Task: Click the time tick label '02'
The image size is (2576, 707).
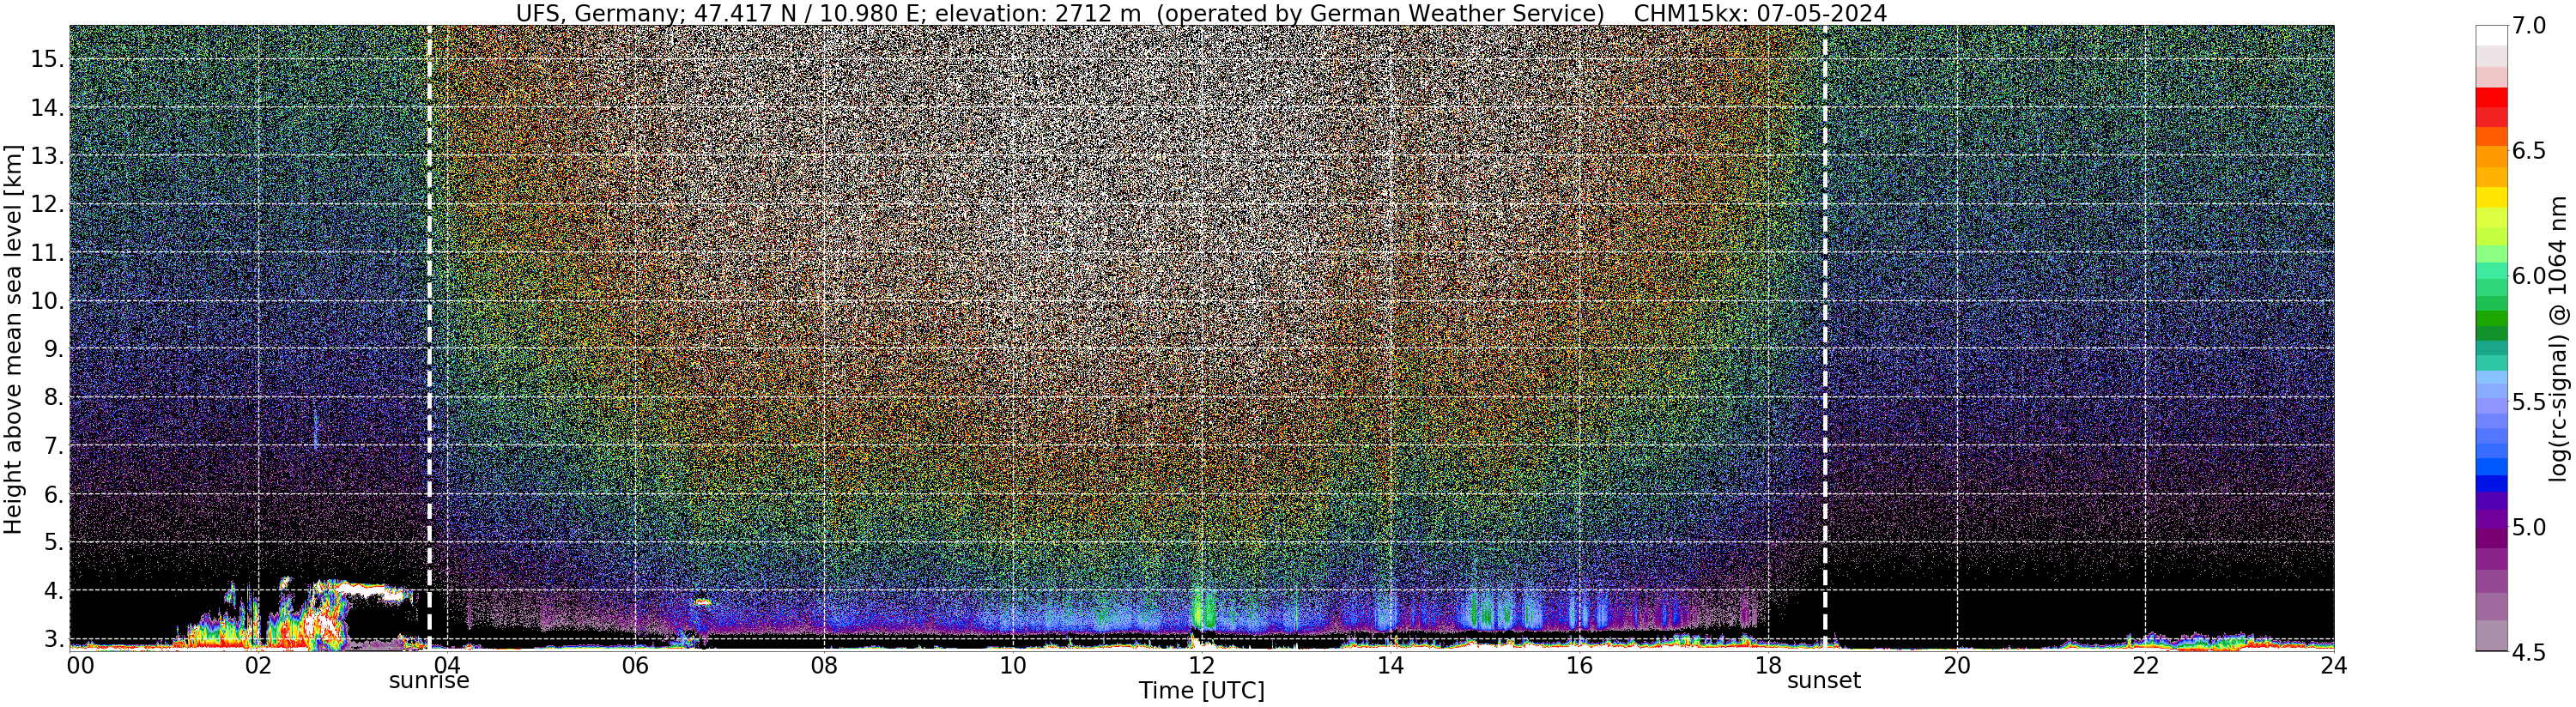Action: click(x=258, y=666)
